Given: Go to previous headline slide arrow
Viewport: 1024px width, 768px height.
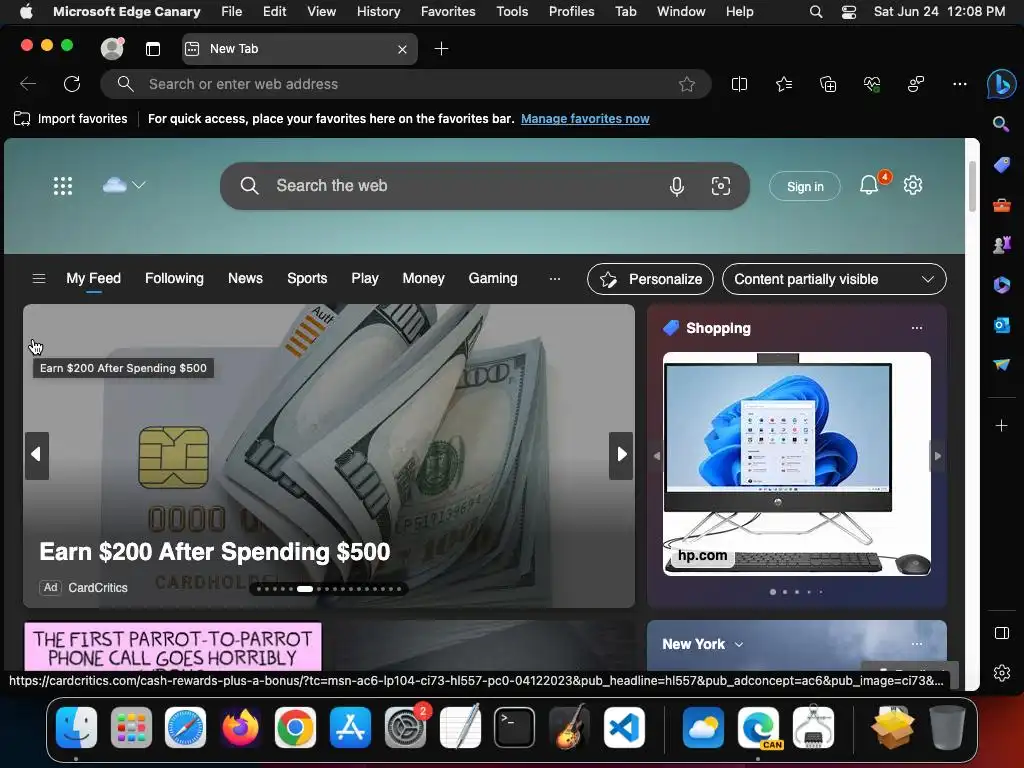Looking at the screenshot, I should (37, 455).
